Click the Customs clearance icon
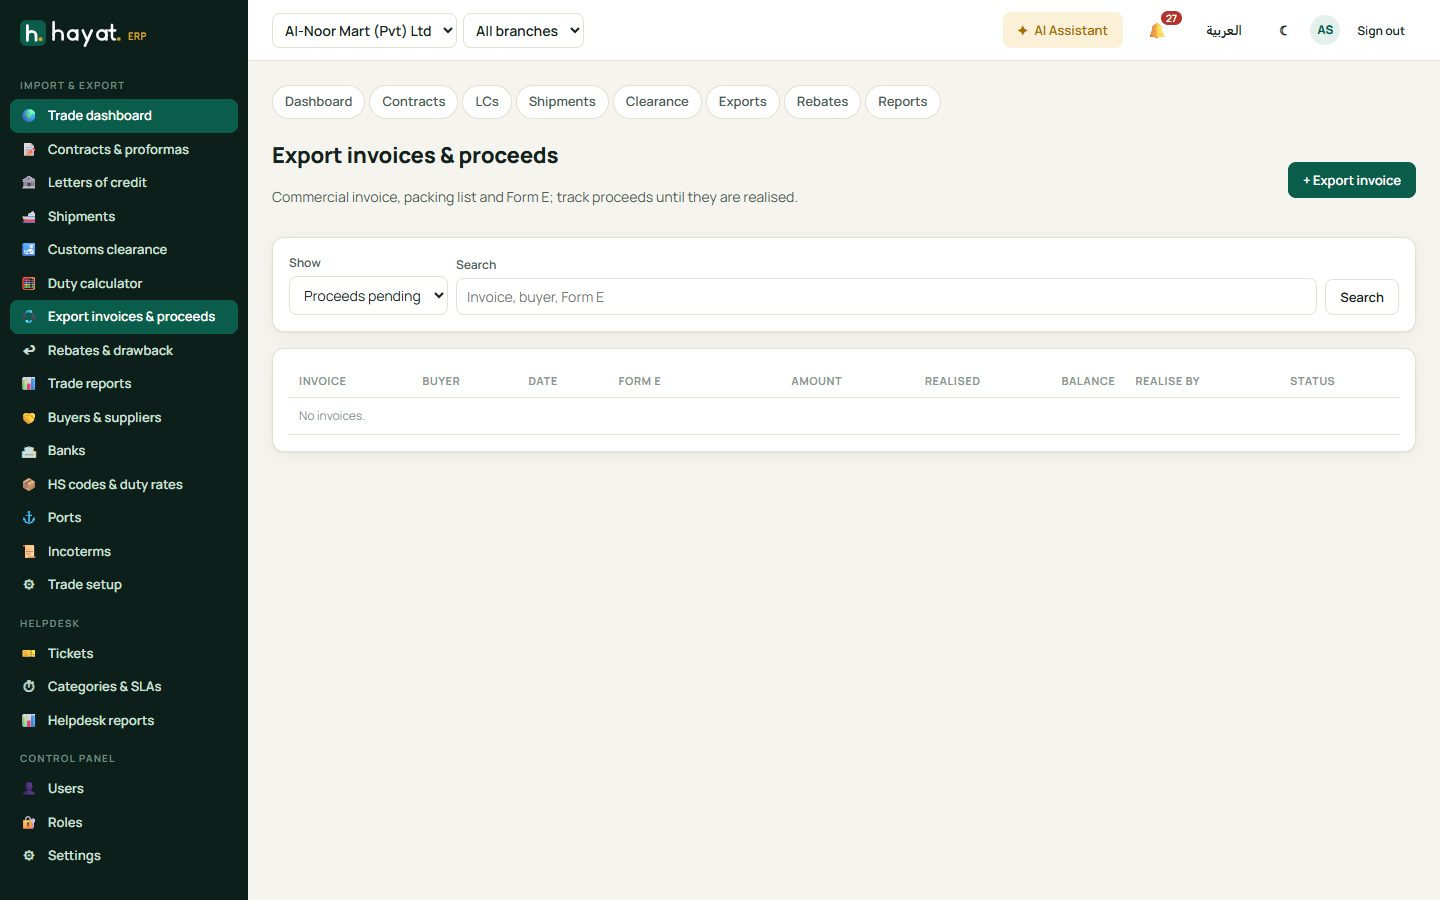 pos(29,250)
